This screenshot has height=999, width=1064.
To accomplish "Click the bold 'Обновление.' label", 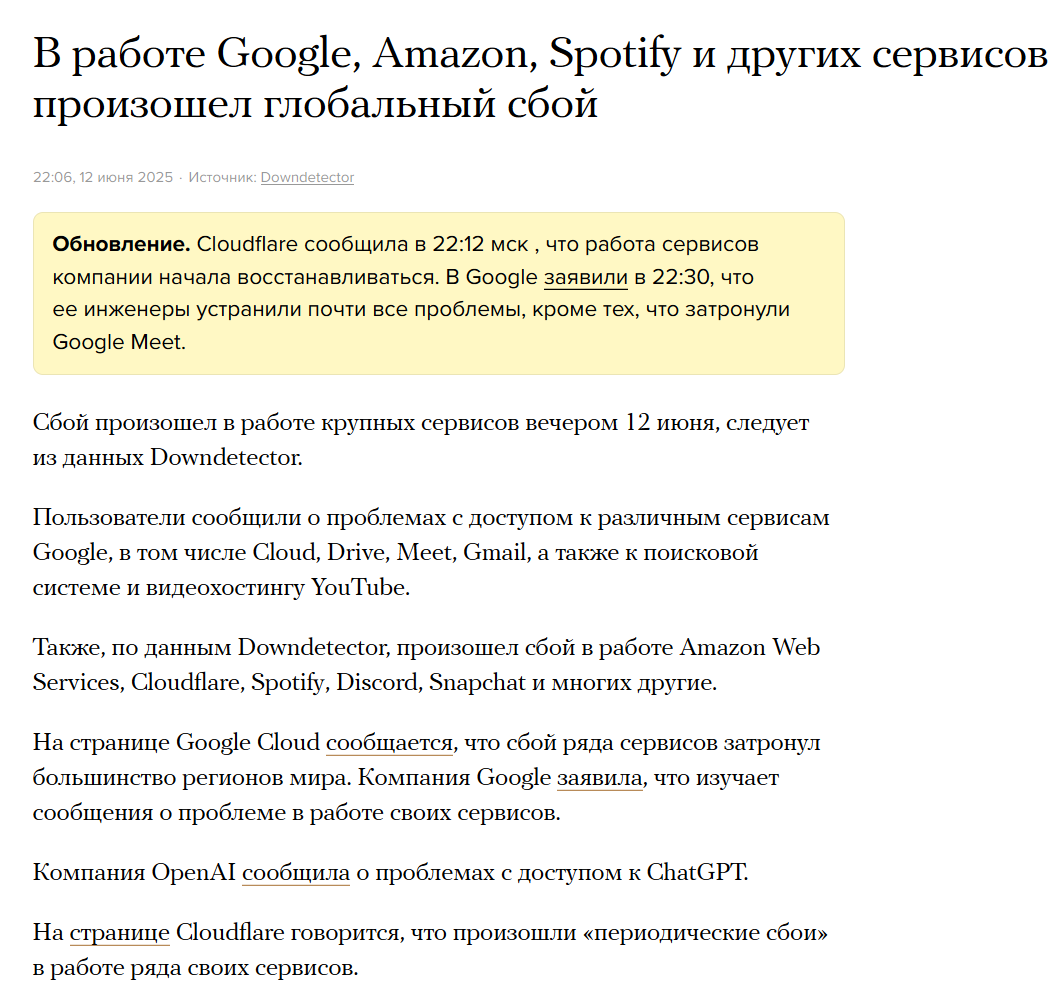I will click(x=121, y=244).
